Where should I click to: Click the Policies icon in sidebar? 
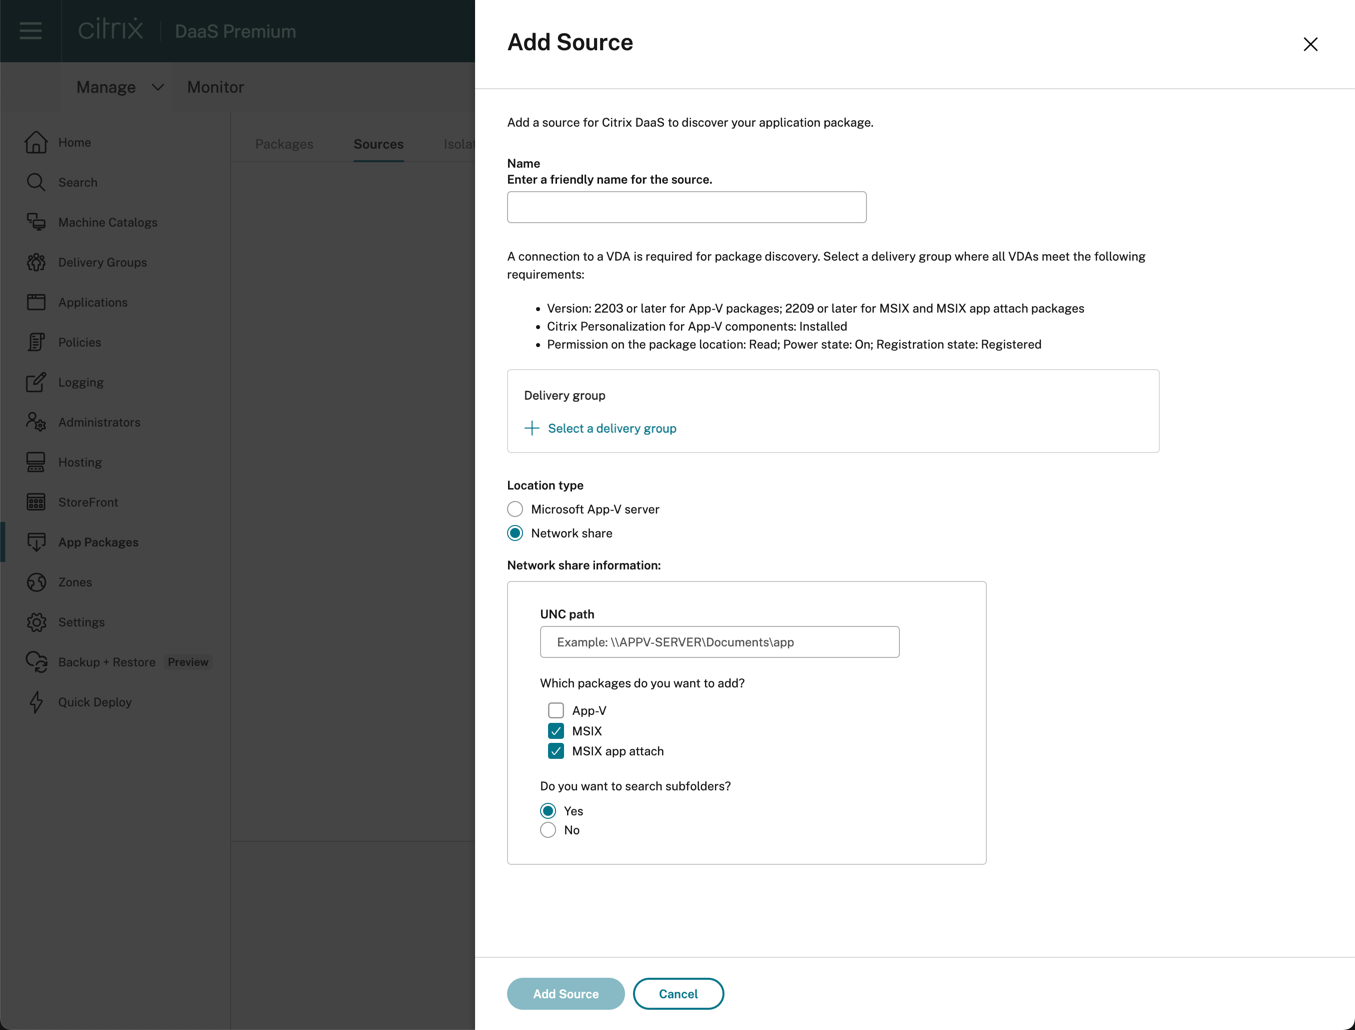36,342
